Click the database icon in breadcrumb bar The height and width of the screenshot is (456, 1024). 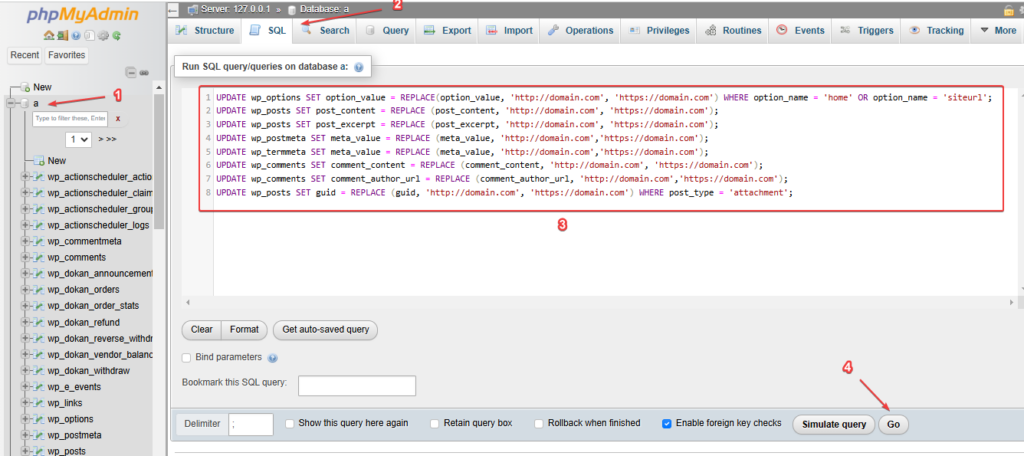click(291, 10)
